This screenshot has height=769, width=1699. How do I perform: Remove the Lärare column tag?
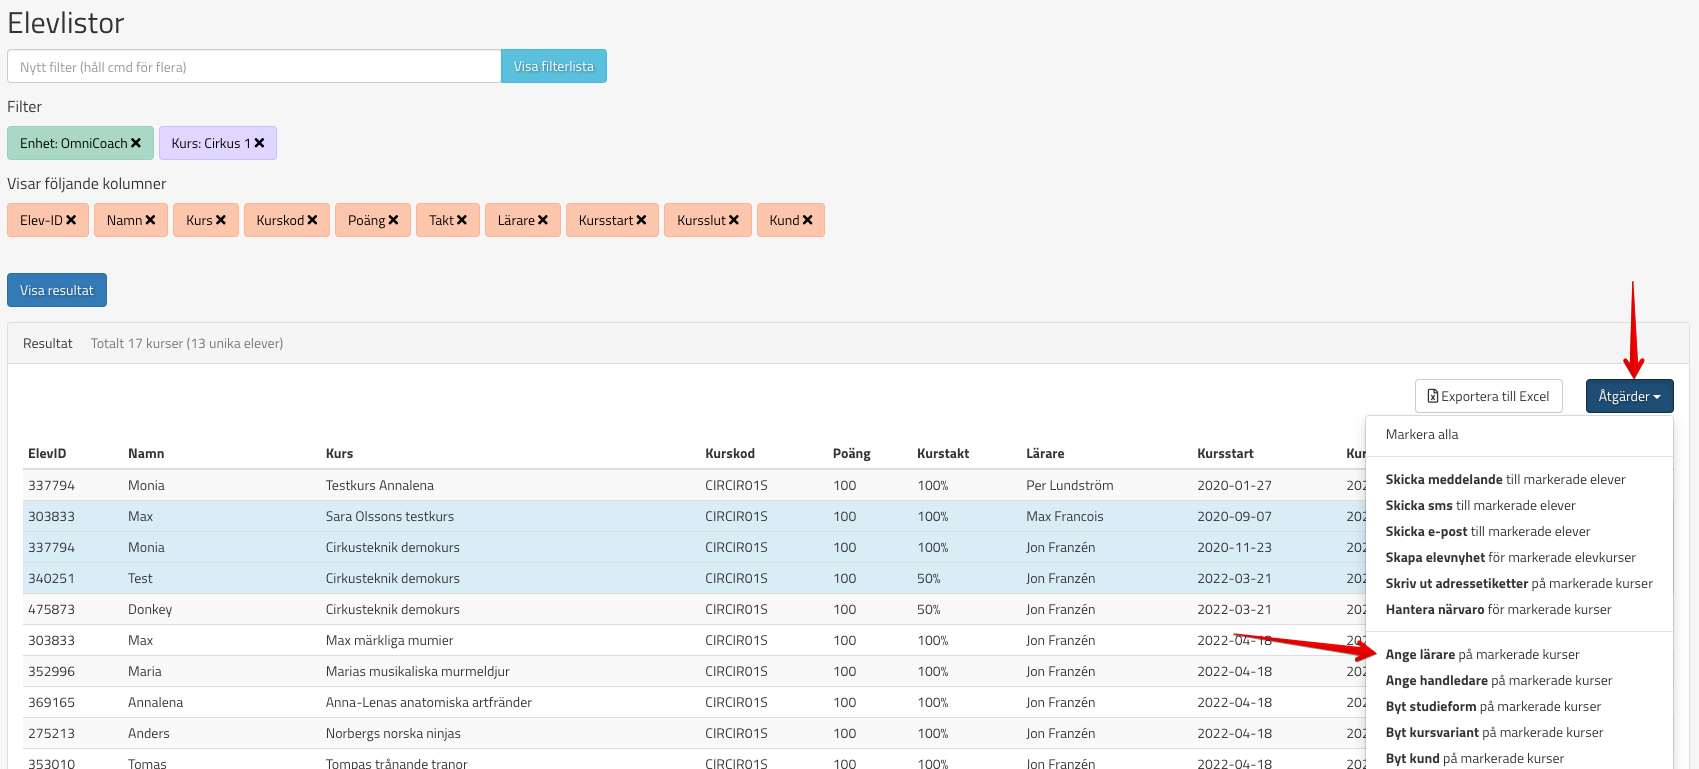pyautogui.click(x=543, y=220)
